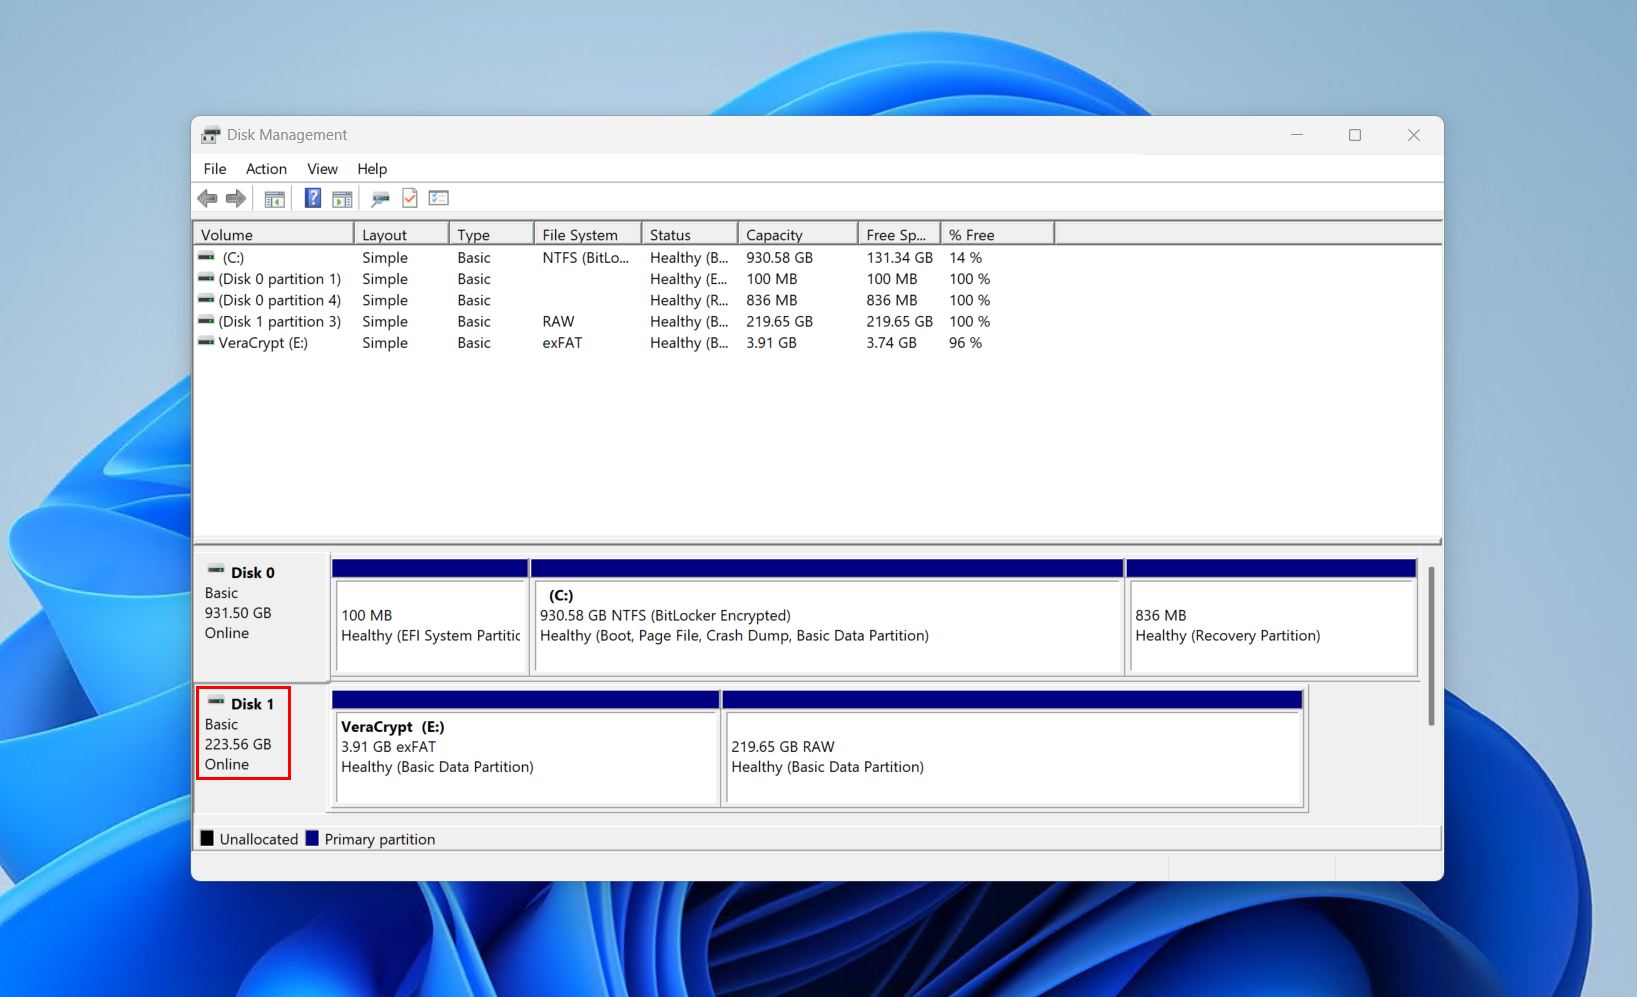Click the drive icon beside VeraCrypt (E:) row
The height and width of the screenshot is (997, 1637).
tap(206, 341)
